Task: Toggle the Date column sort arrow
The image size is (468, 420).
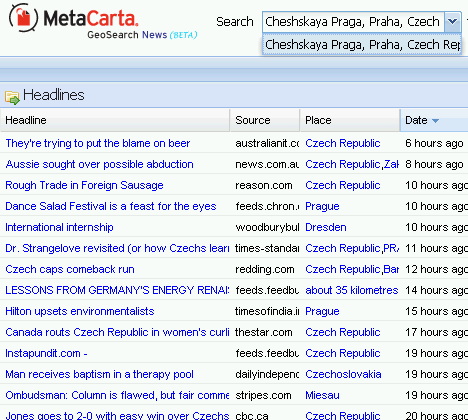Action: [435, 121]
